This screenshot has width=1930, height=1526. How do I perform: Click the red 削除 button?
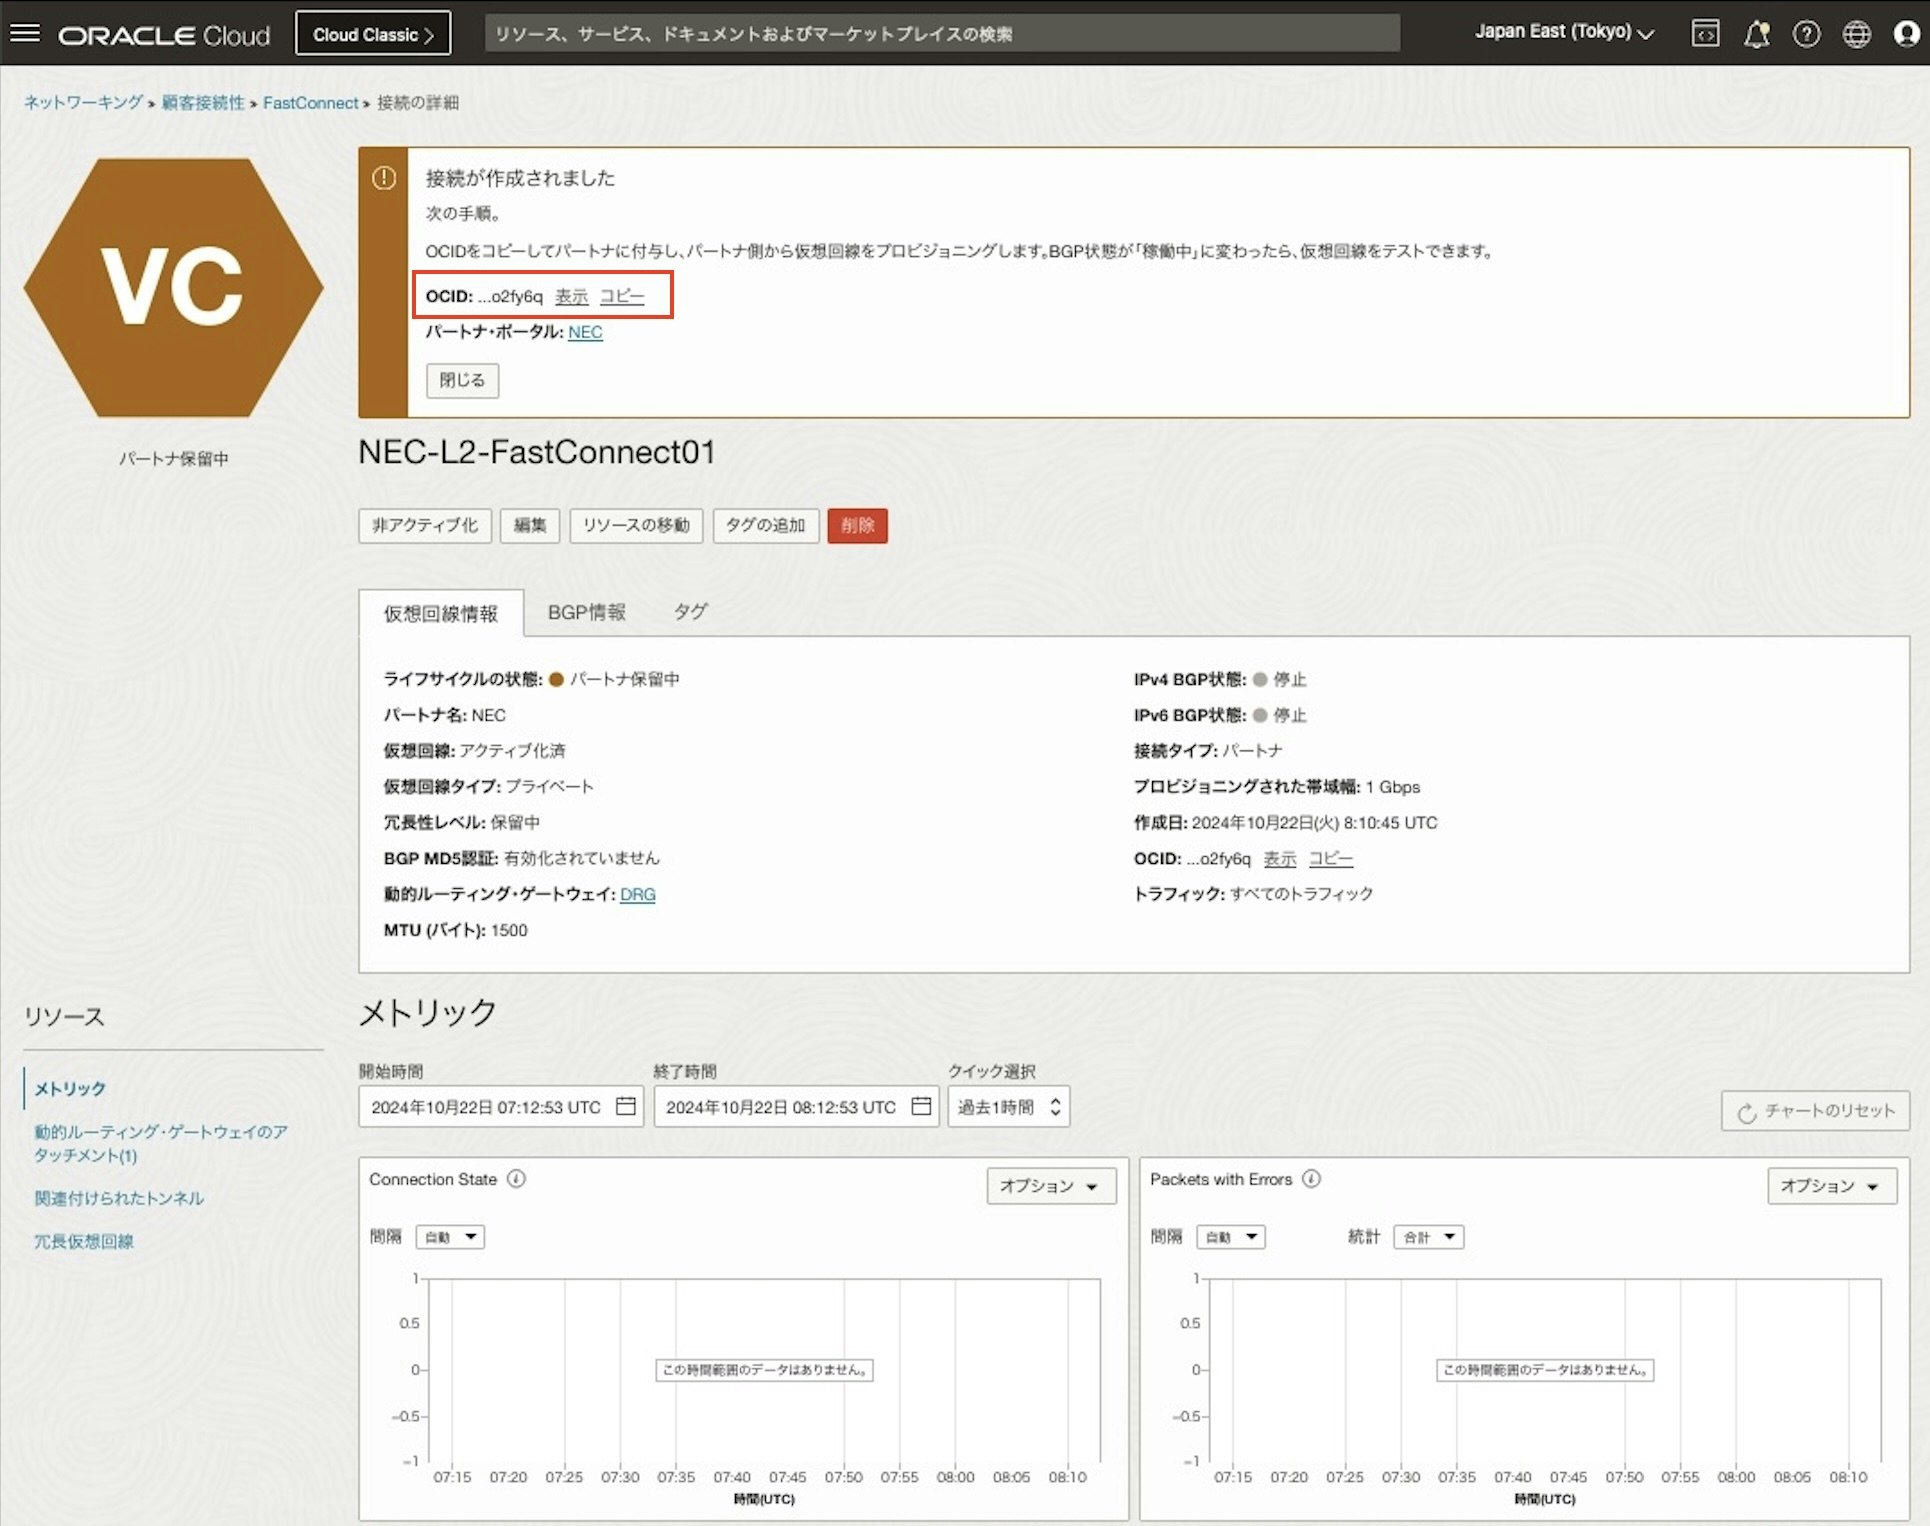(857, 525)
